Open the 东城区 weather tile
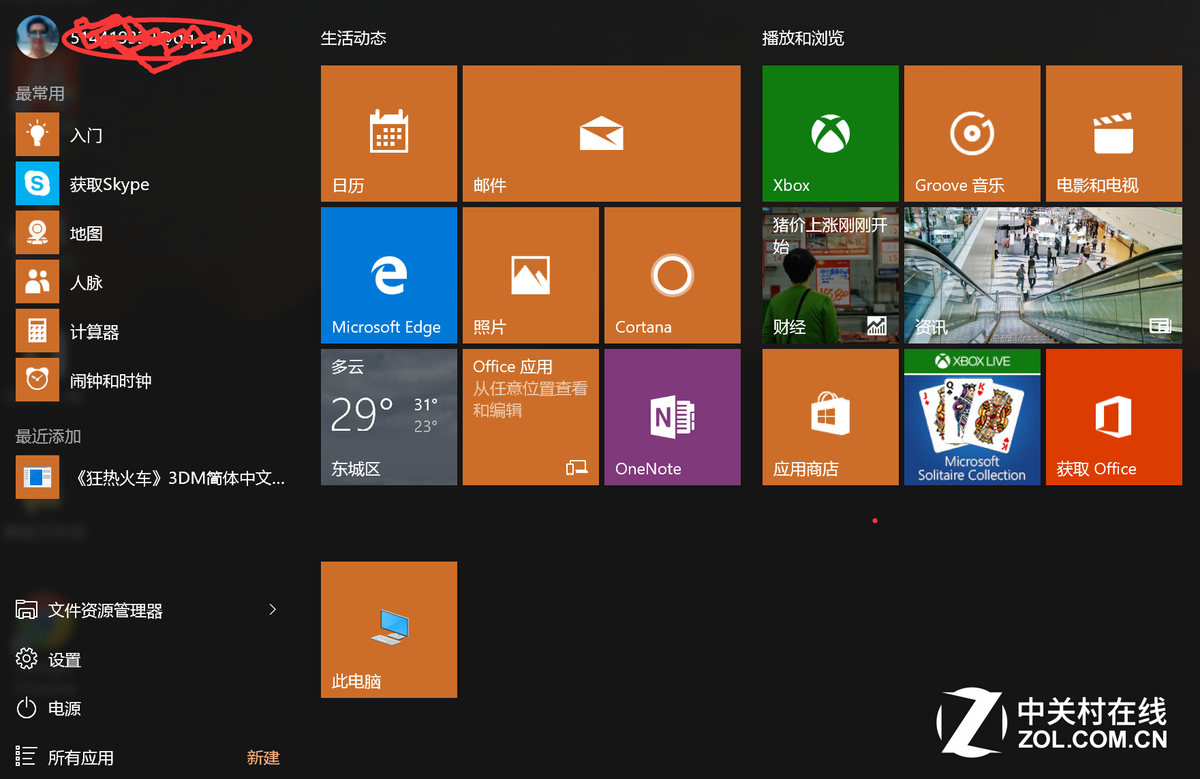 pos(389,417)
